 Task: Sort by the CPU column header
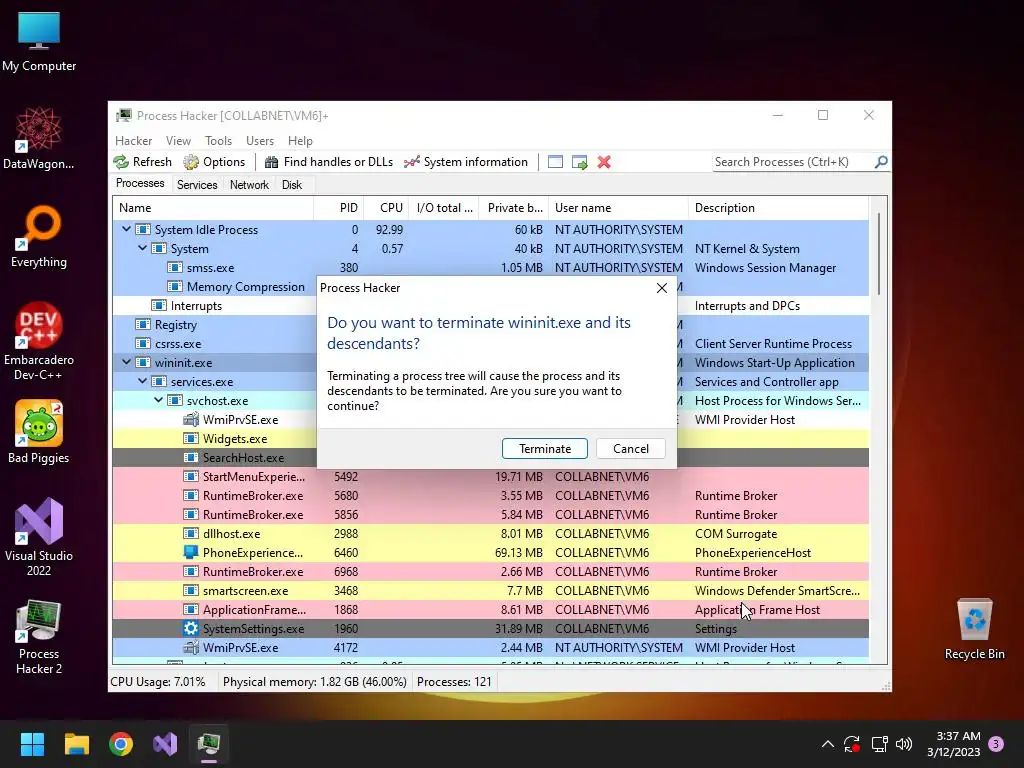[386, 208]
